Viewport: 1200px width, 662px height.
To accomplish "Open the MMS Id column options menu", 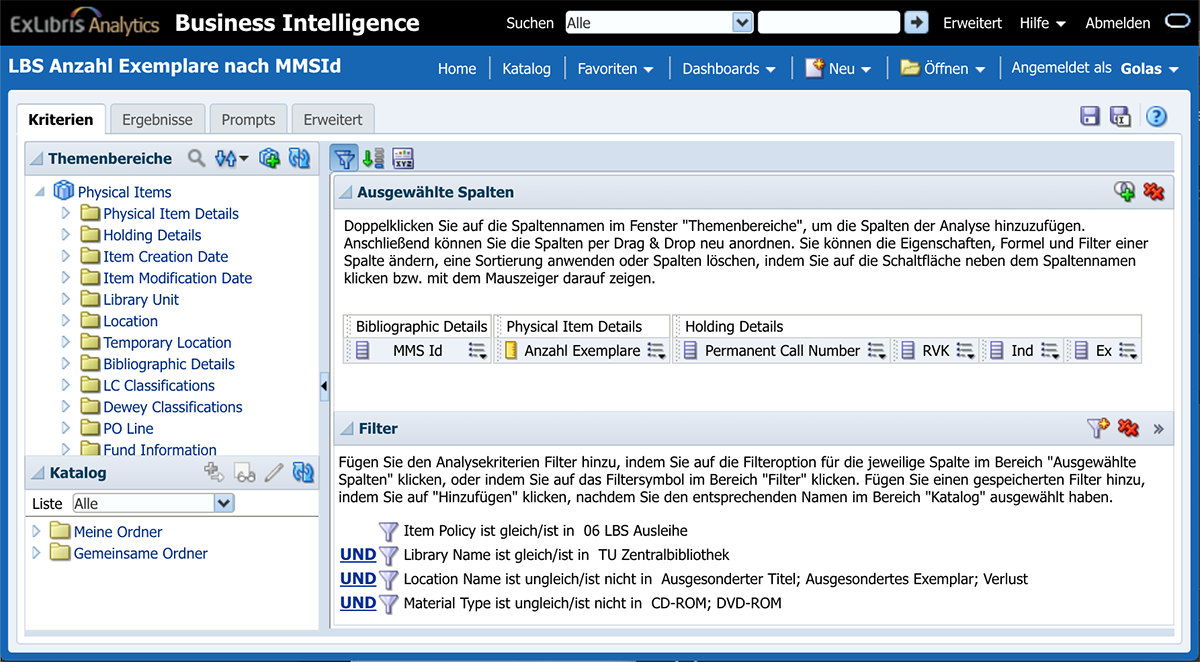I will click(x=477, y=351).
